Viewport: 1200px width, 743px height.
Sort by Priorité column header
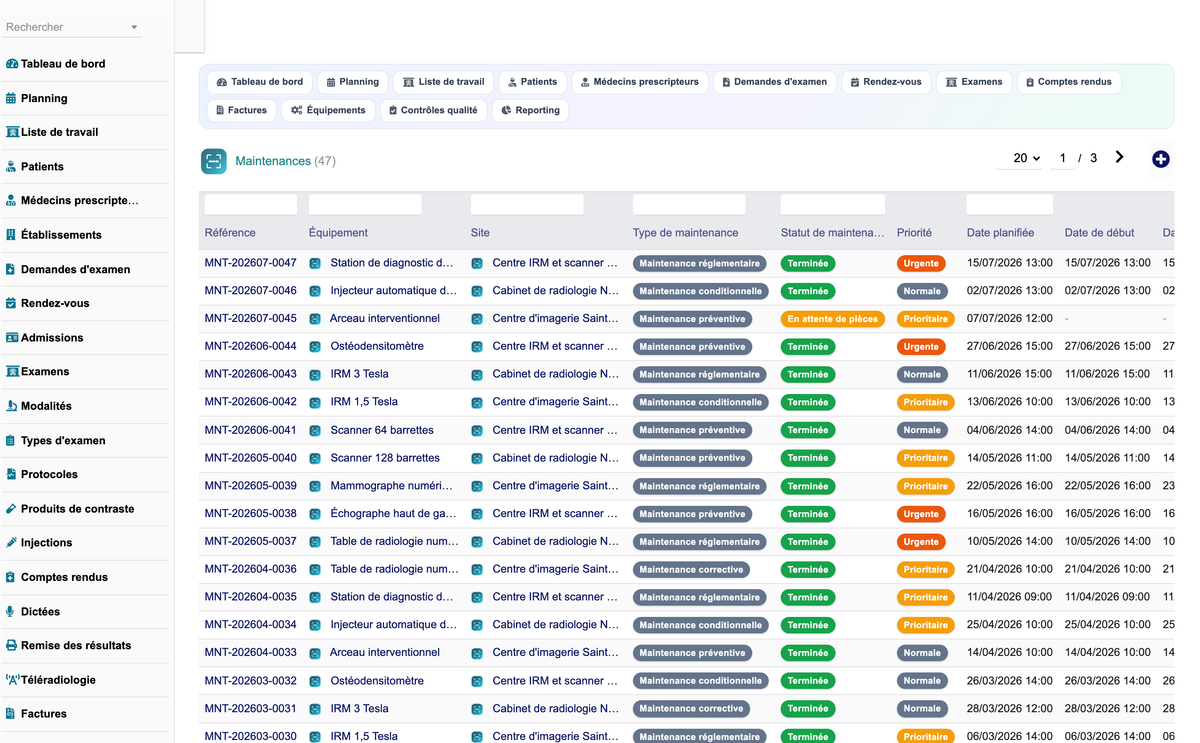pos(914,233)
